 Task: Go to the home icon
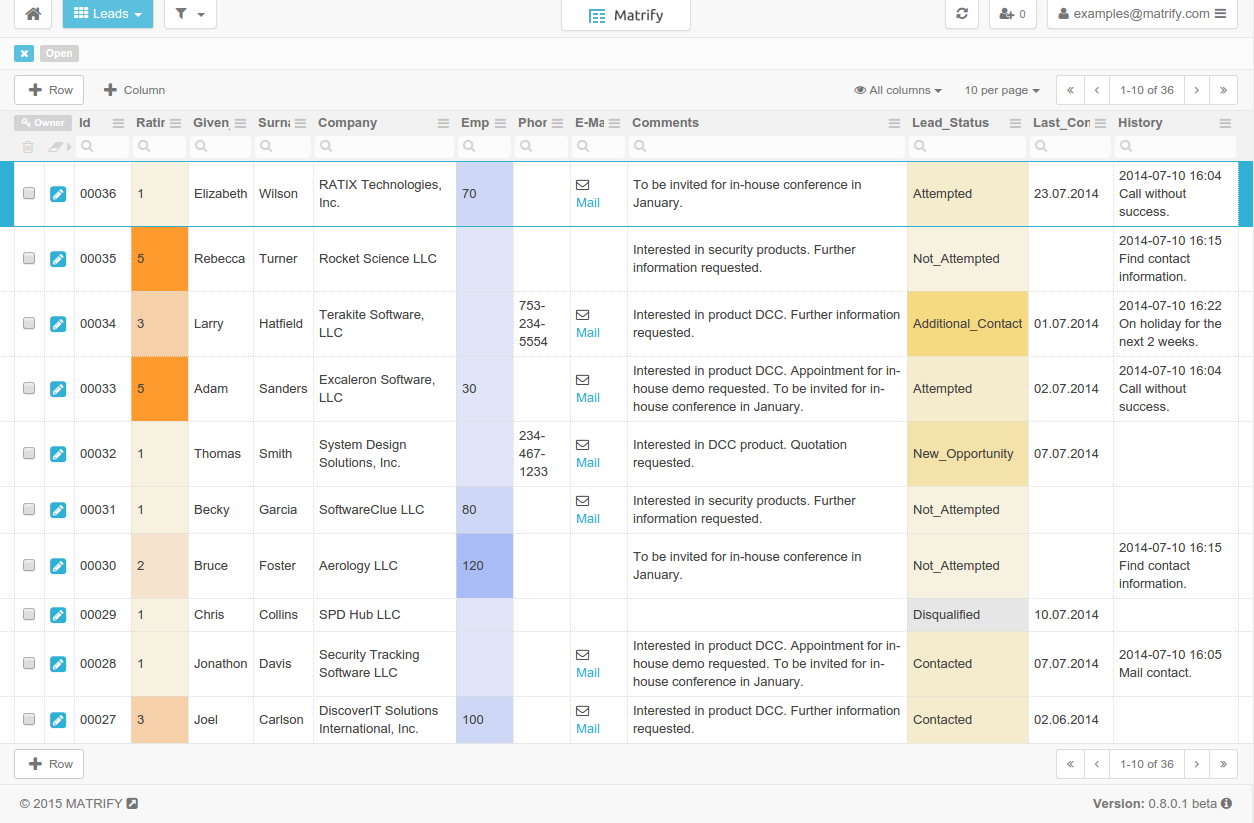[x=33, y=14]
